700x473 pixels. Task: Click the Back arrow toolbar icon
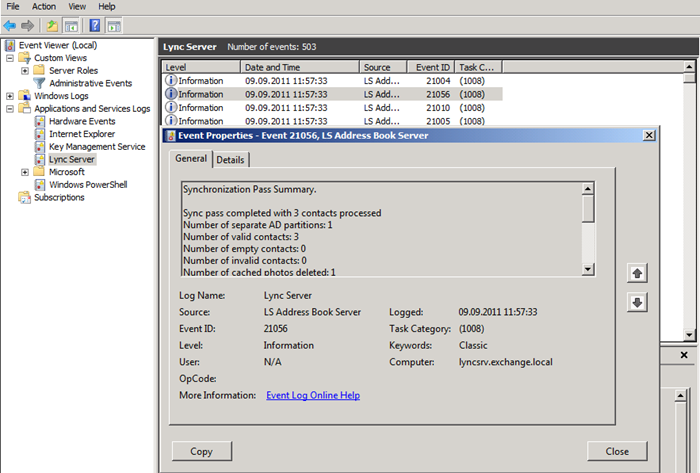coord(9,26)
